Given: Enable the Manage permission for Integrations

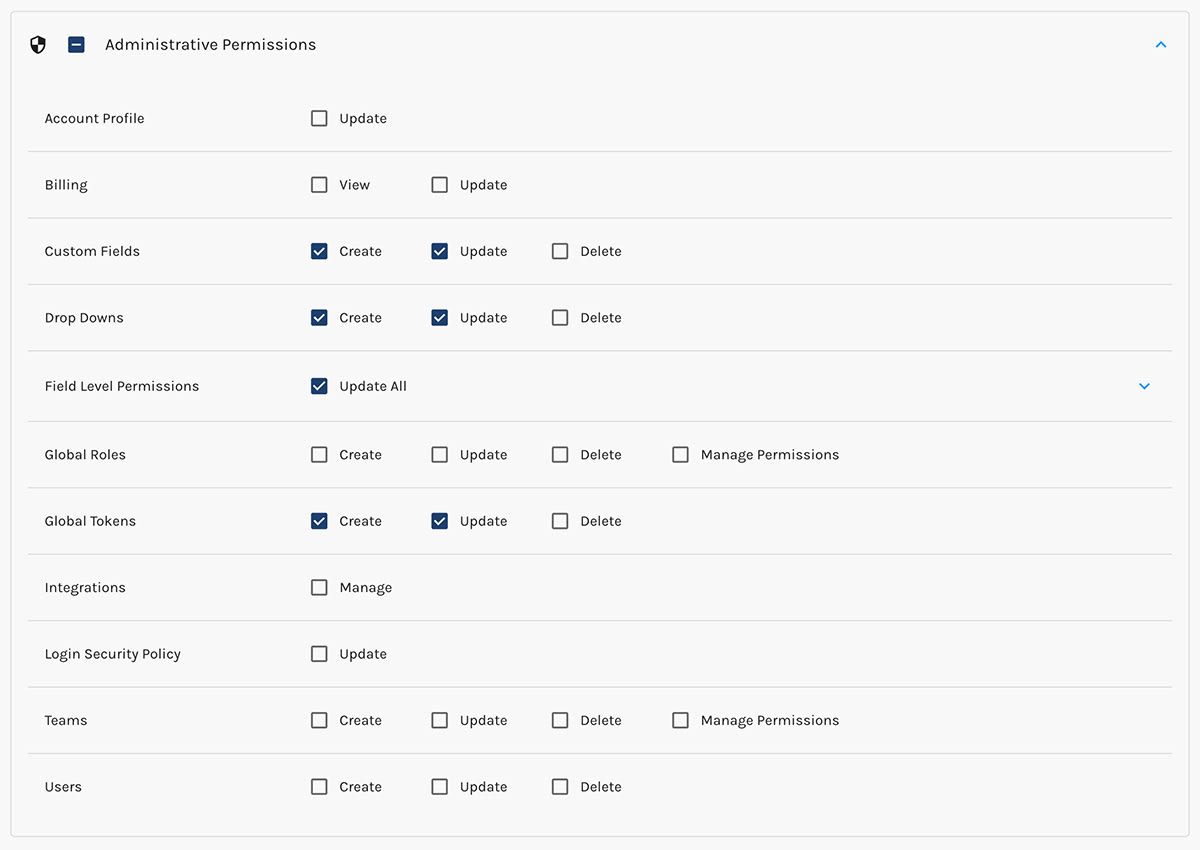Looking at the screenshot, I should 319,587.
